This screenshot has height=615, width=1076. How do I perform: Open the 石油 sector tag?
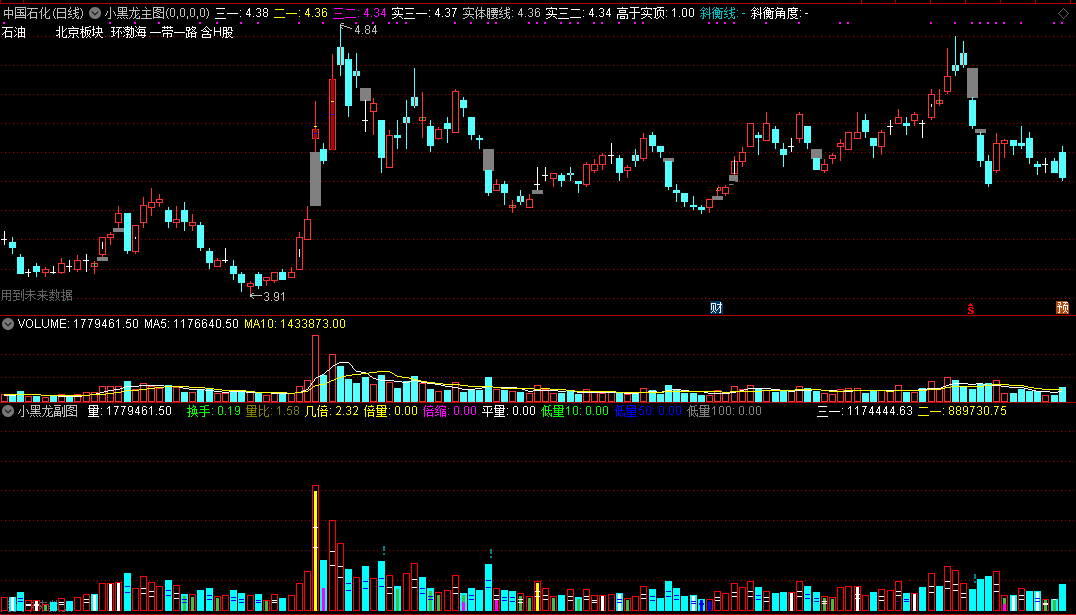[14, 32]
